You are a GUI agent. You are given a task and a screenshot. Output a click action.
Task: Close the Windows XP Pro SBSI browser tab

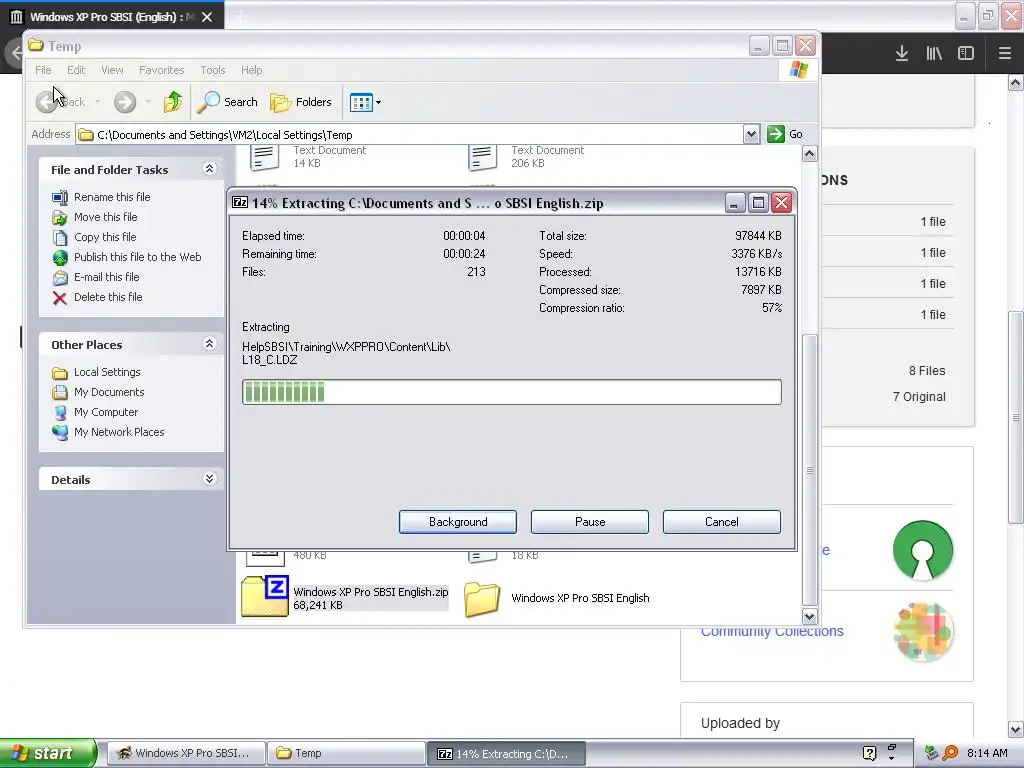click(x=207, y=17)
